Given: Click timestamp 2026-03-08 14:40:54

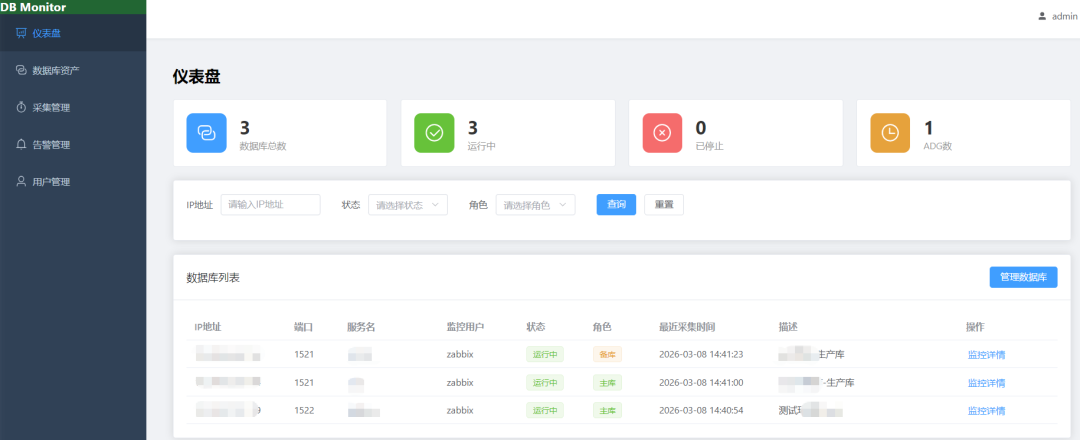Looking at the screenshot, I should (700, 410).
